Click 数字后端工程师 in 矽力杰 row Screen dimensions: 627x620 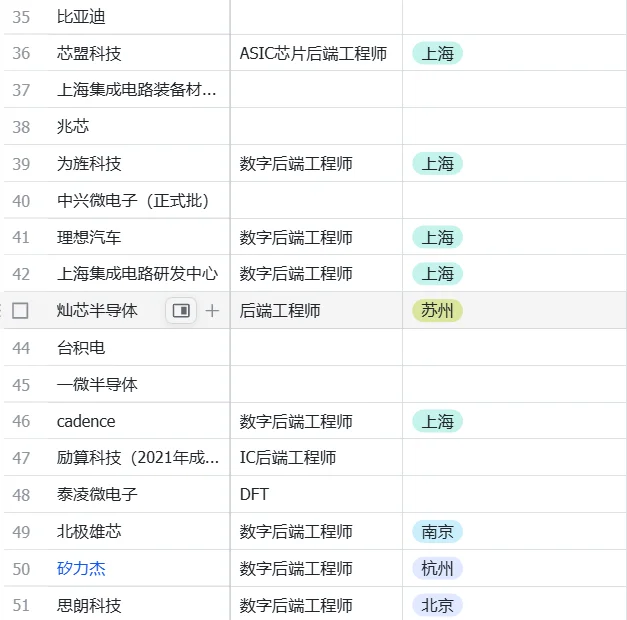[296, 568]
